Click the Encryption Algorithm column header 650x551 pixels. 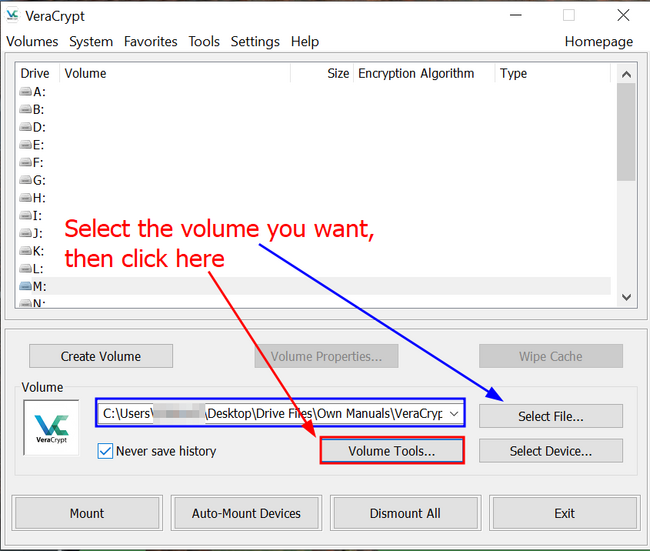[424, 73]
